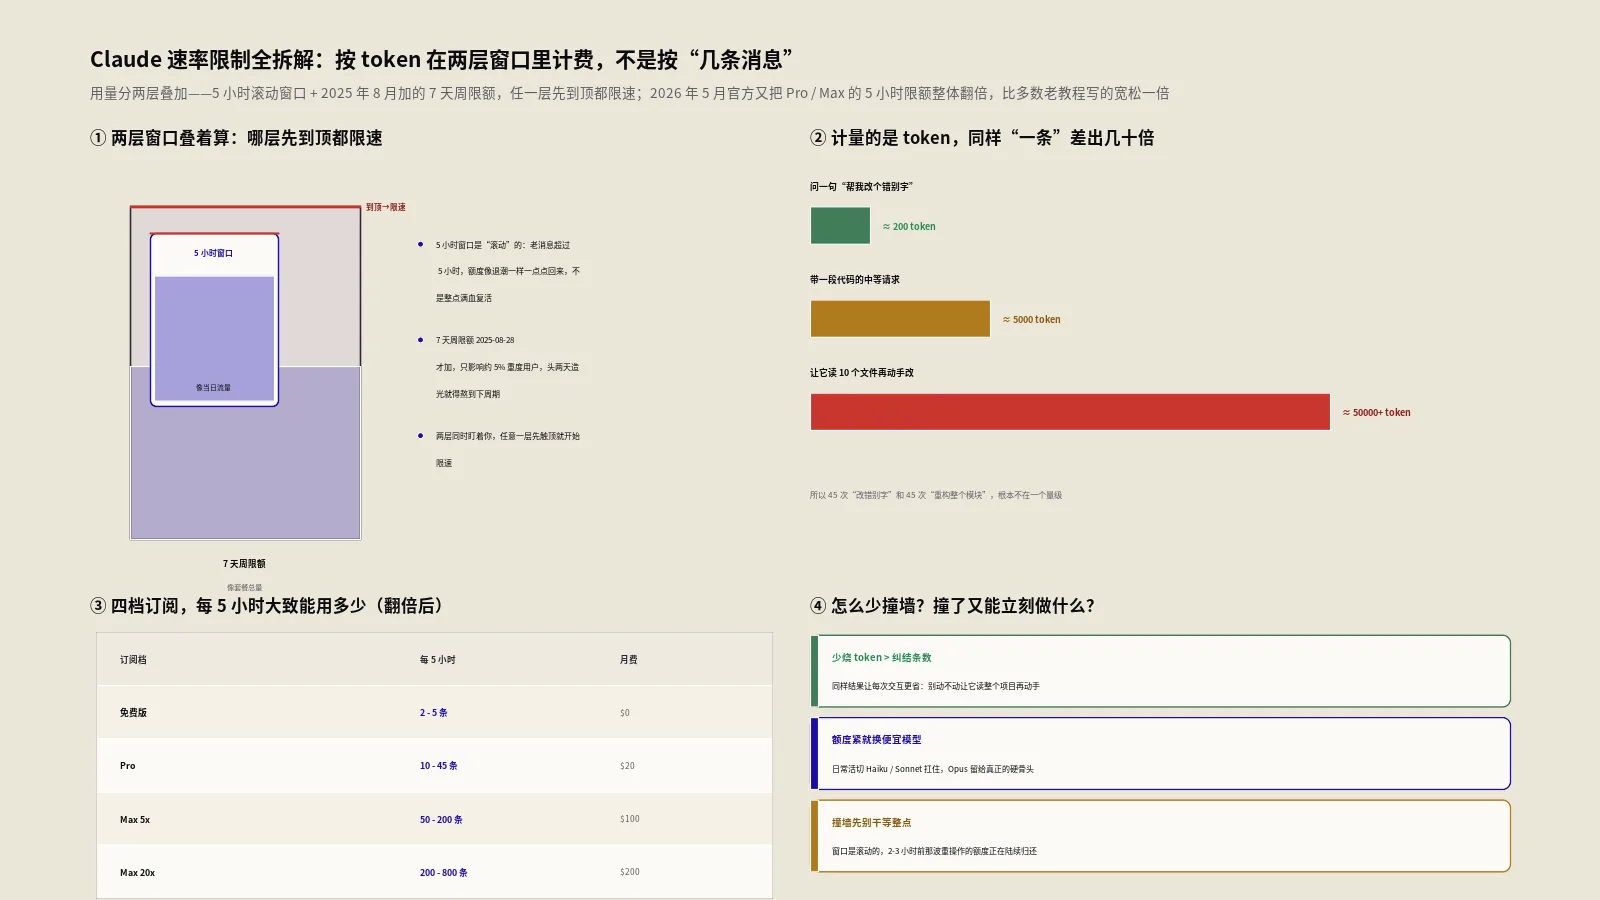Click the label 问一句"帮我改个错别字"
The height and width of the screenshot is (900, 1600).
click(861, 186)
